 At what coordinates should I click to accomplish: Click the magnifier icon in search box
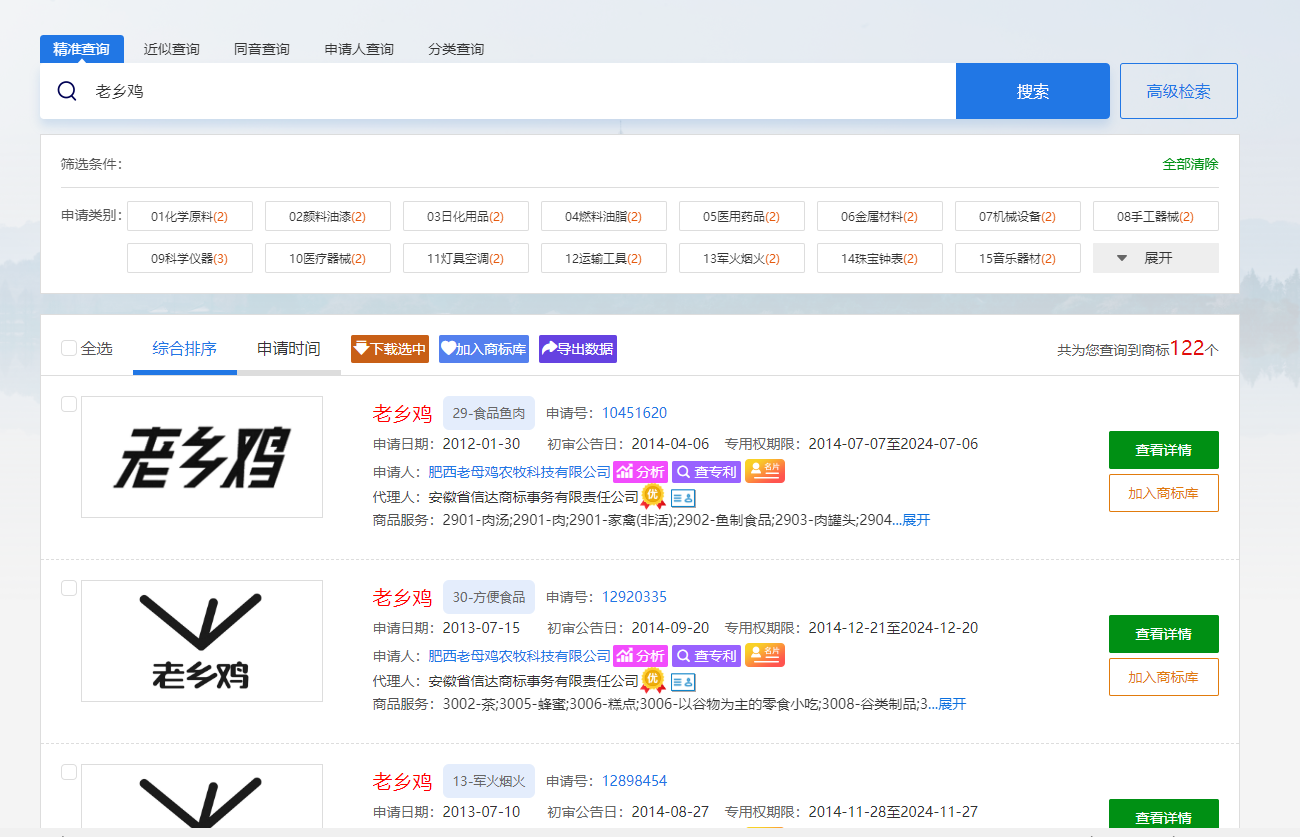click(x=67, y=91)
